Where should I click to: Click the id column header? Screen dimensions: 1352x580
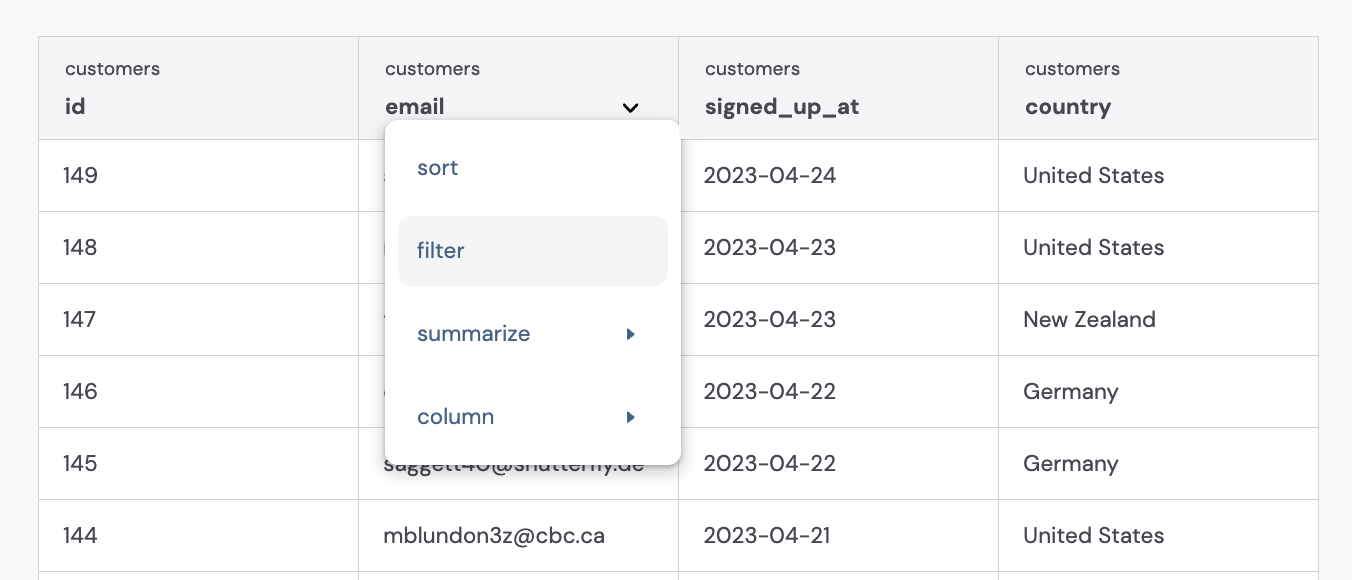pyautogui.click(x=199, y=89)
